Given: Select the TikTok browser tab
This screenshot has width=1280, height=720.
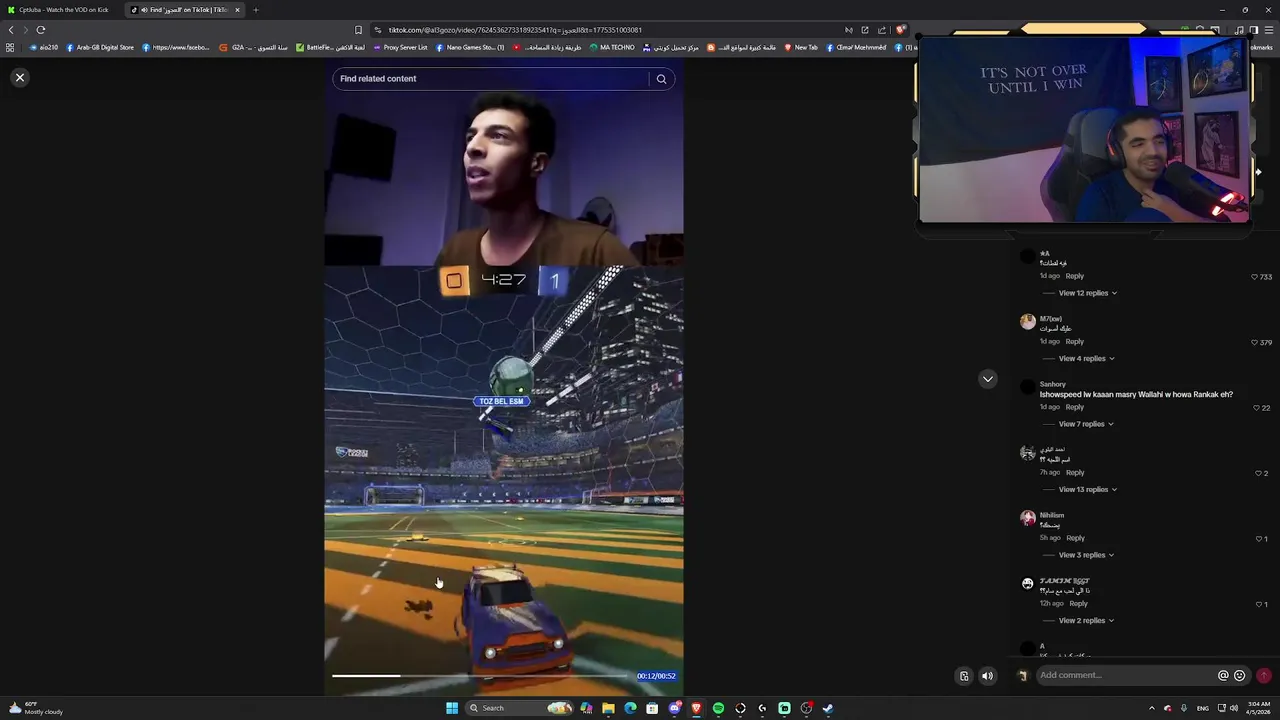Looking at the screenshot, I should tap(184, 10).
